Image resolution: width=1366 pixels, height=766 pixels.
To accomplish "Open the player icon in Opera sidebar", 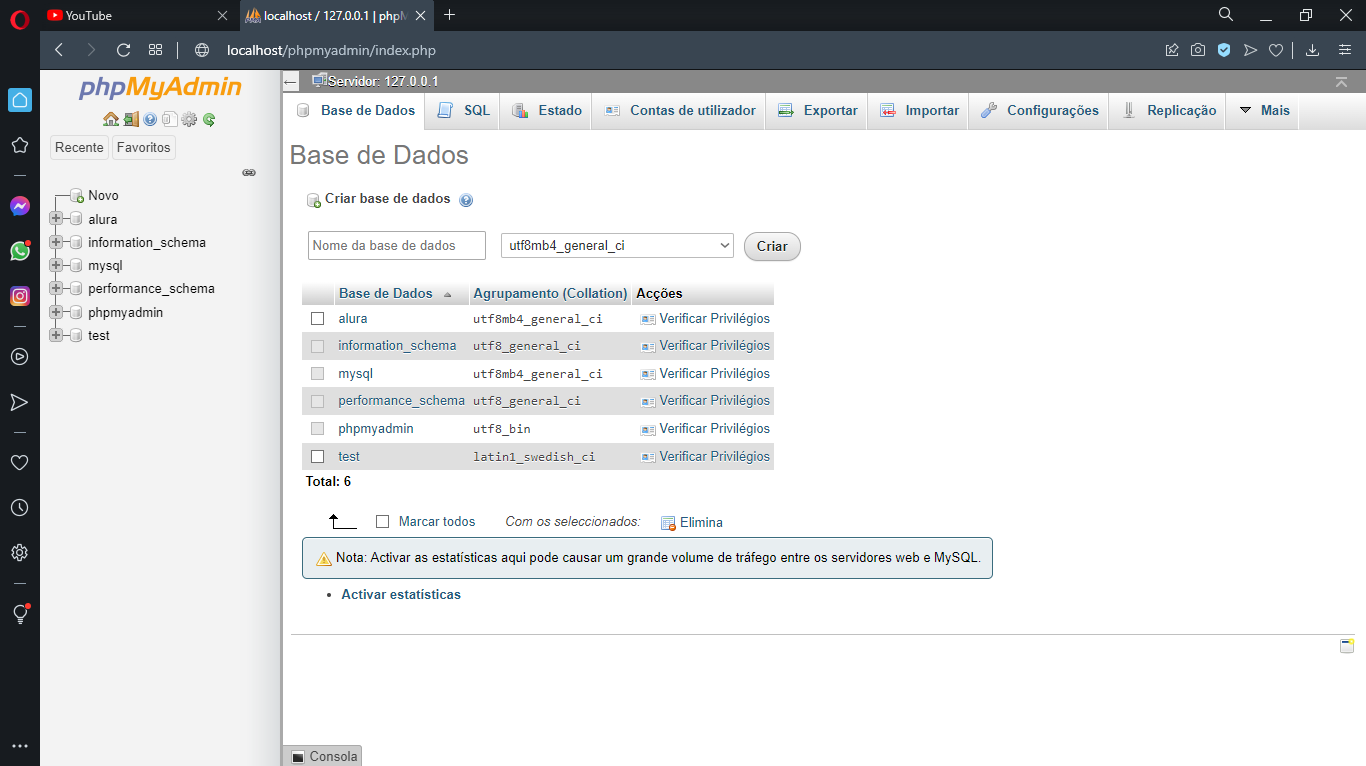I will 19,356.
